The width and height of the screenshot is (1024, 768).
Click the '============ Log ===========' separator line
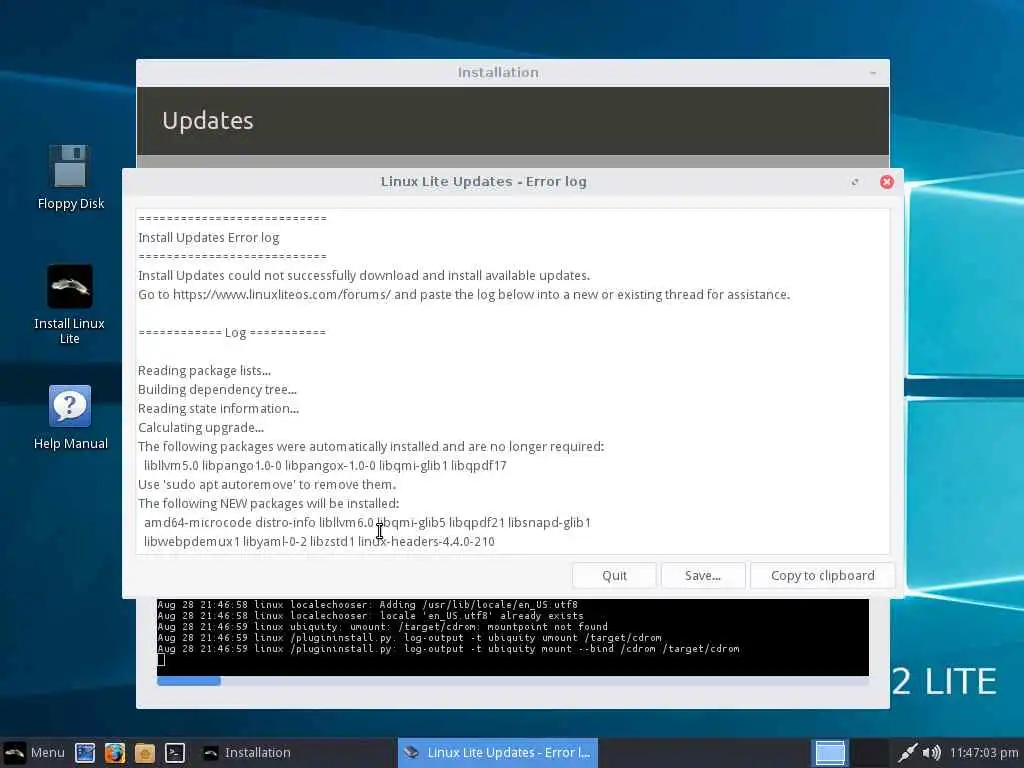[232, 332]
